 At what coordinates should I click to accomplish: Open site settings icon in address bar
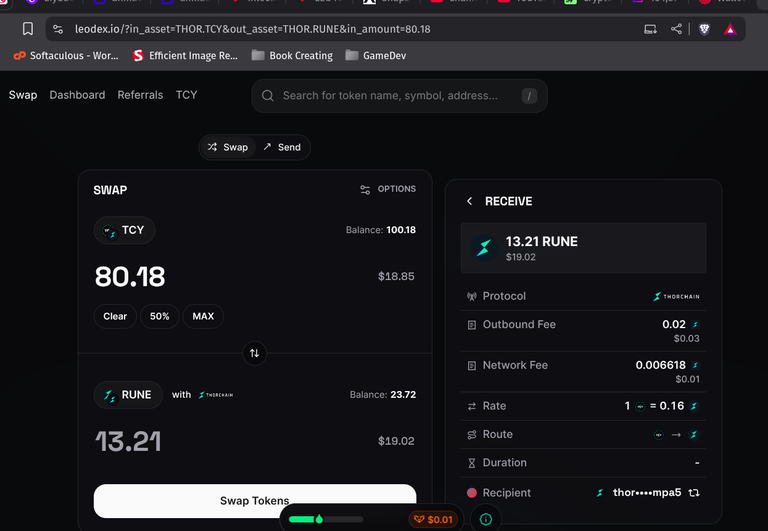pyautogui.click(x=58, y=29)
